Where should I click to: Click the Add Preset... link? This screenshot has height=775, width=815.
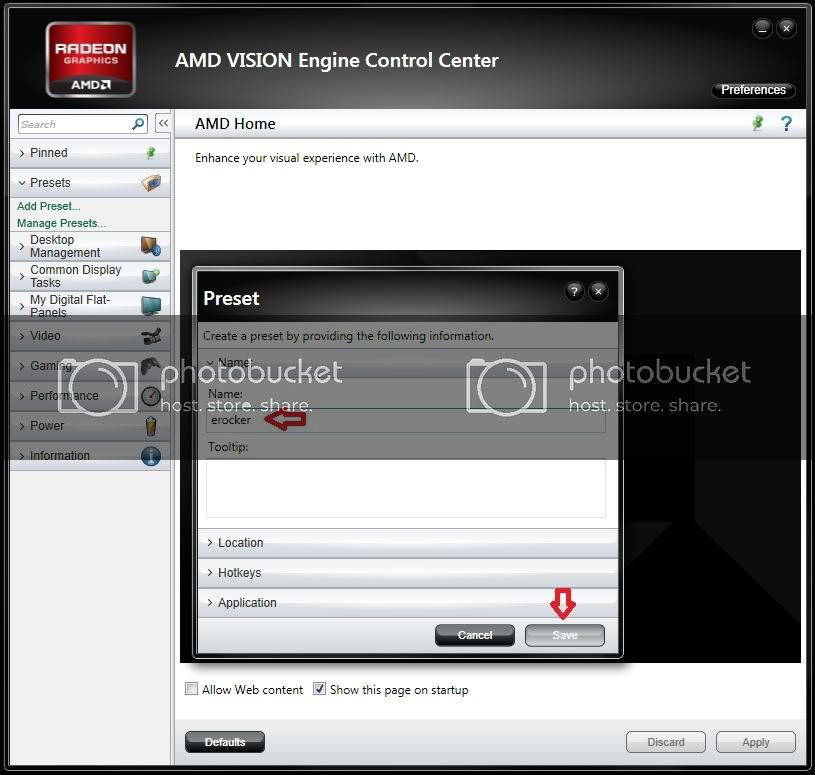coord(48,206)
